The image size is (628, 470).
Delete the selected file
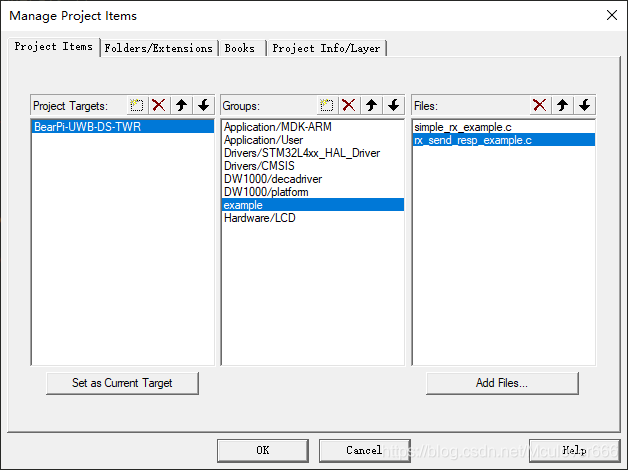[540, 105]
